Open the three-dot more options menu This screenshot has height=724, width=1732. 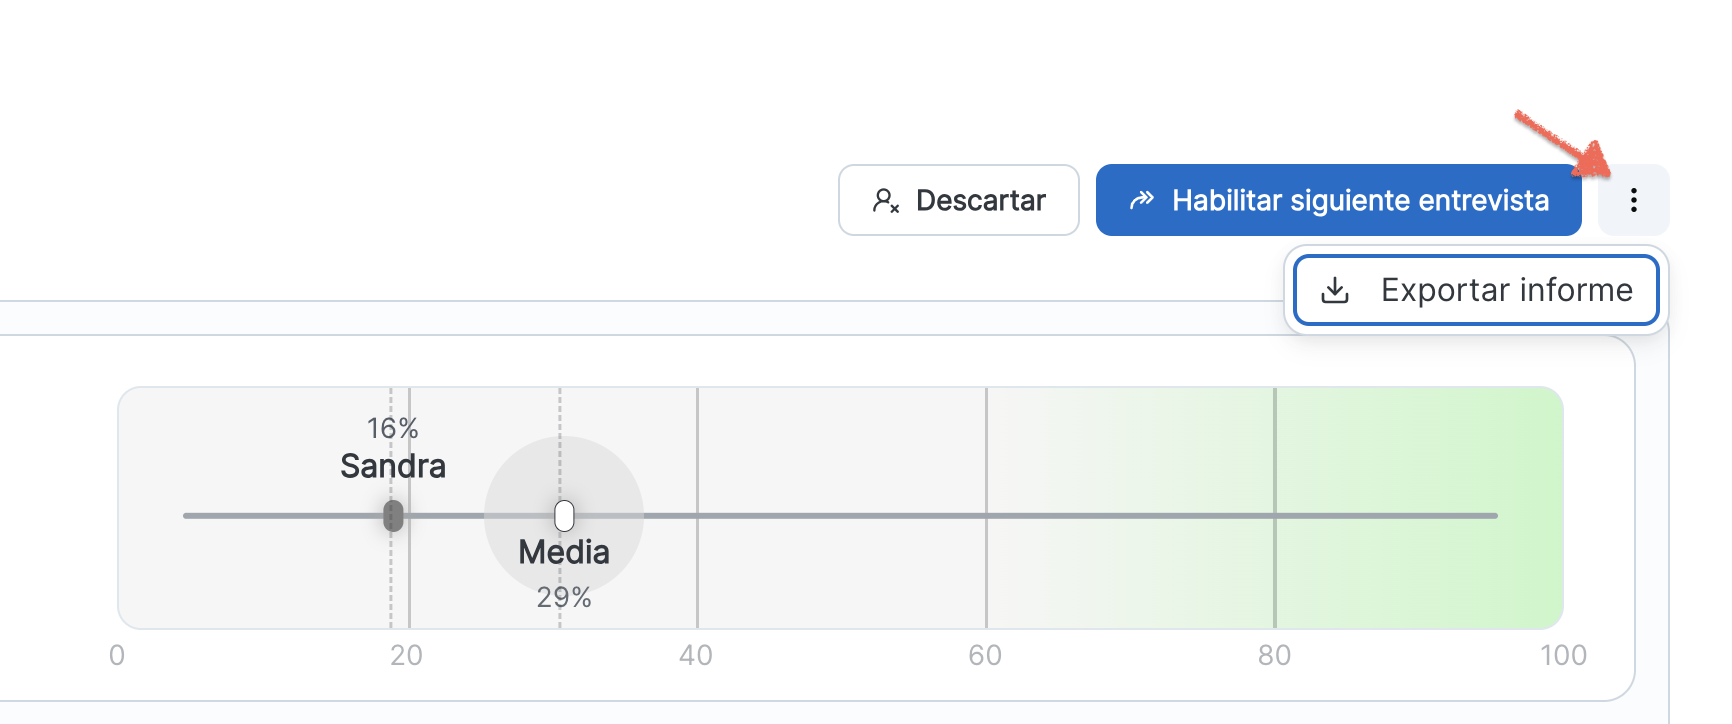pos(1633,200)
